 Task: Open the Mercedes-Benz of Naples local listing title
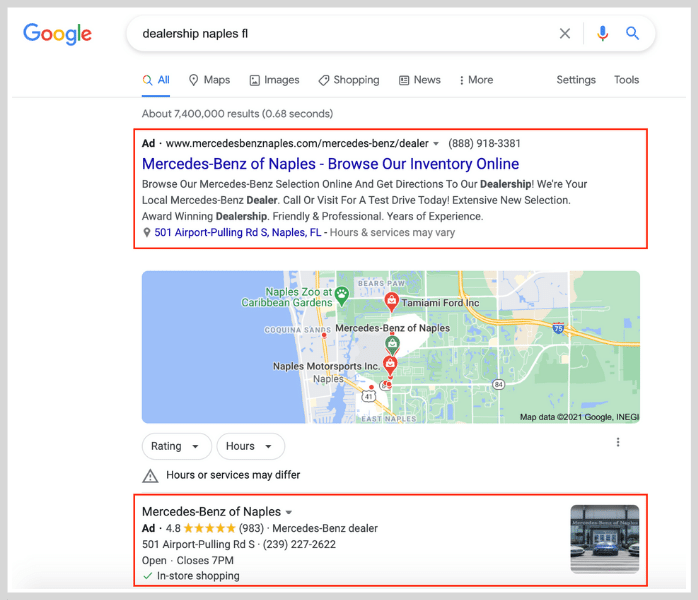[211, 511]
